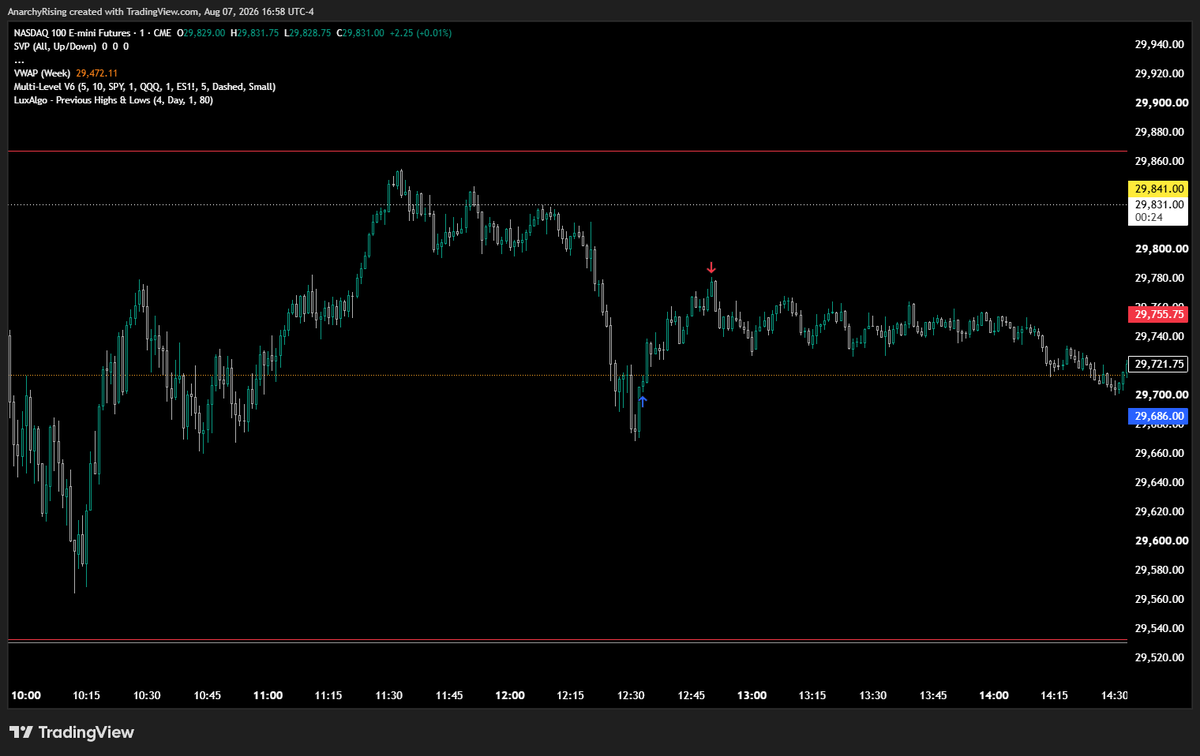Image resolution: width=1200 pixels, height=756 pixels.
Task: Select the current price label 29,831.00
Action: coord(1157,204)
